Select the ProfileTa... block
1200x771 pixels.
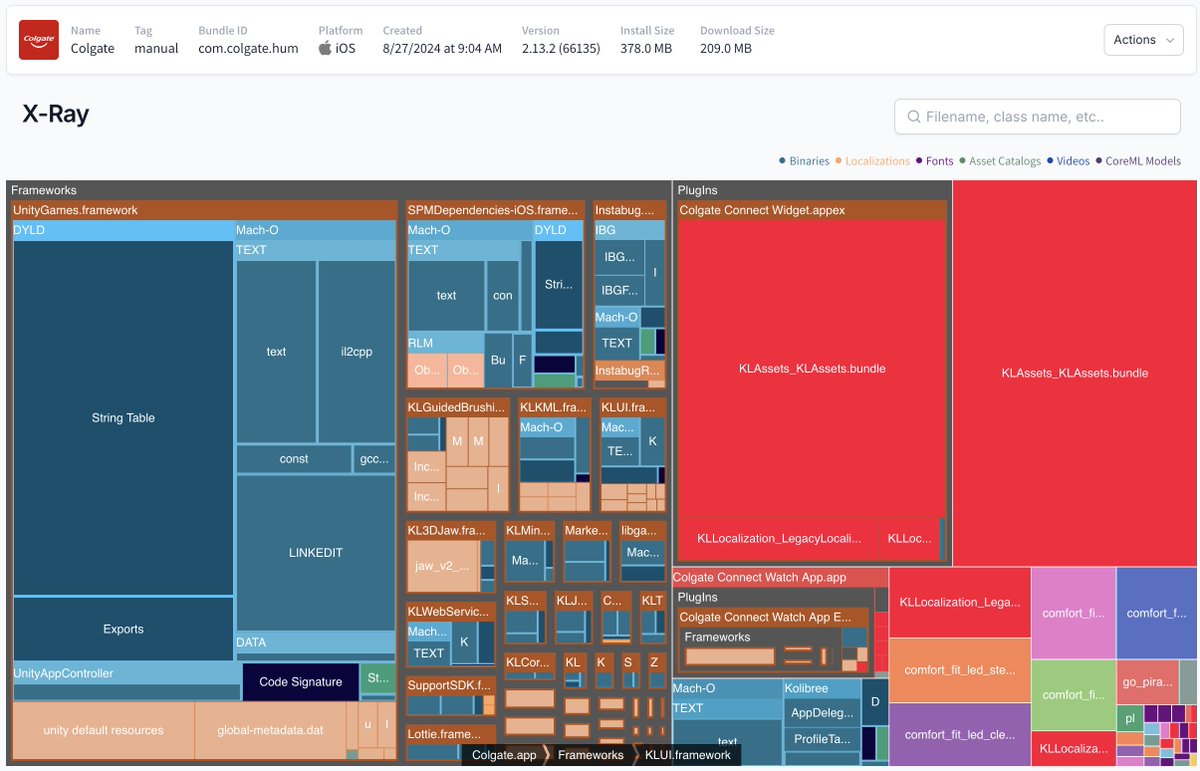[x=822, y=739]
